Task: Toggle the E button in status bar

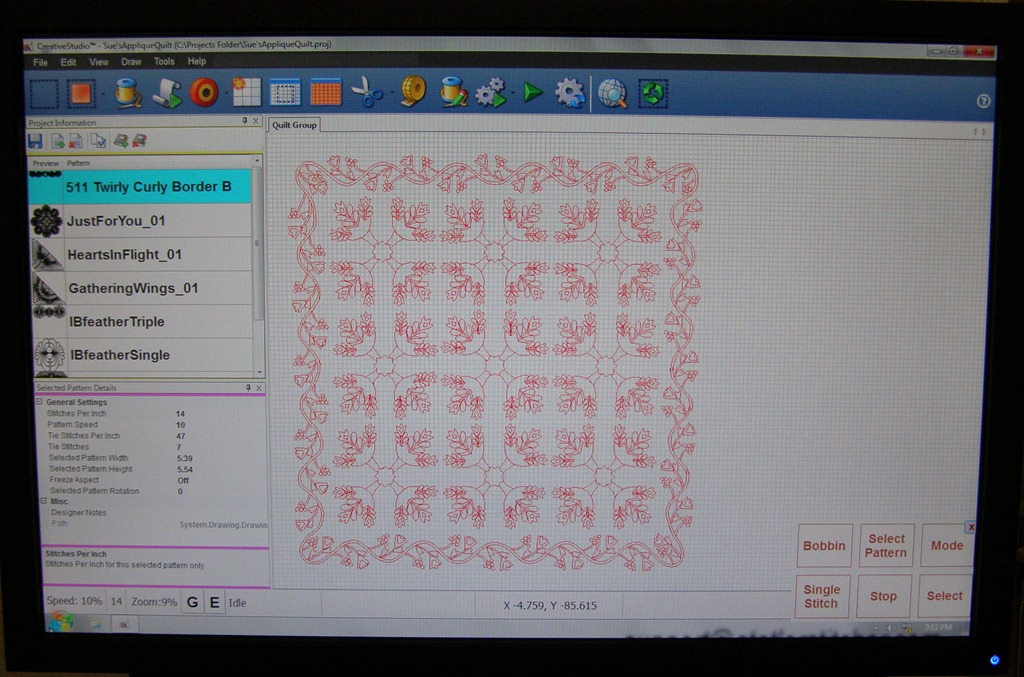Action: 214,602
